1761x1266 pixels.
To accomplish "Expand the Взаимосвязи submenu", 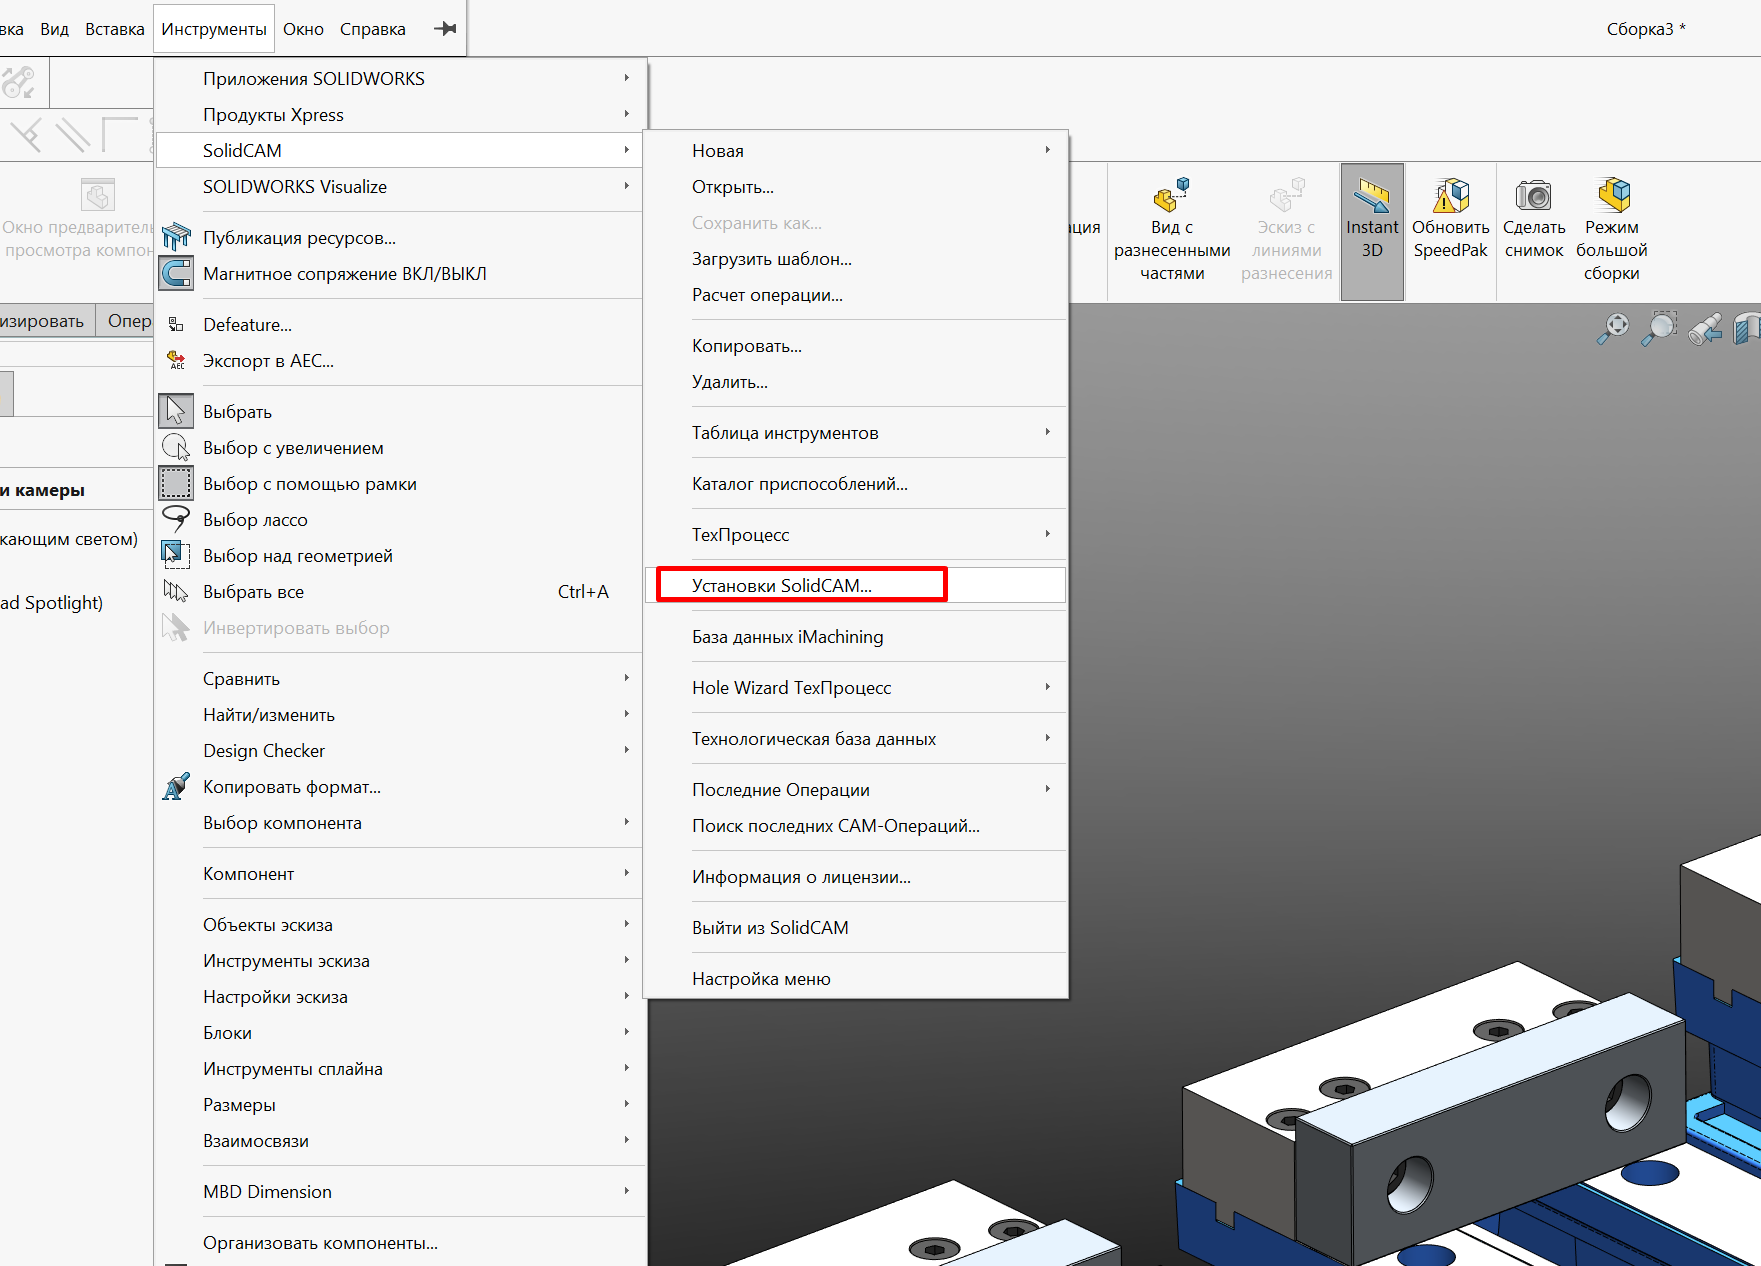I will coord(400,1141).
